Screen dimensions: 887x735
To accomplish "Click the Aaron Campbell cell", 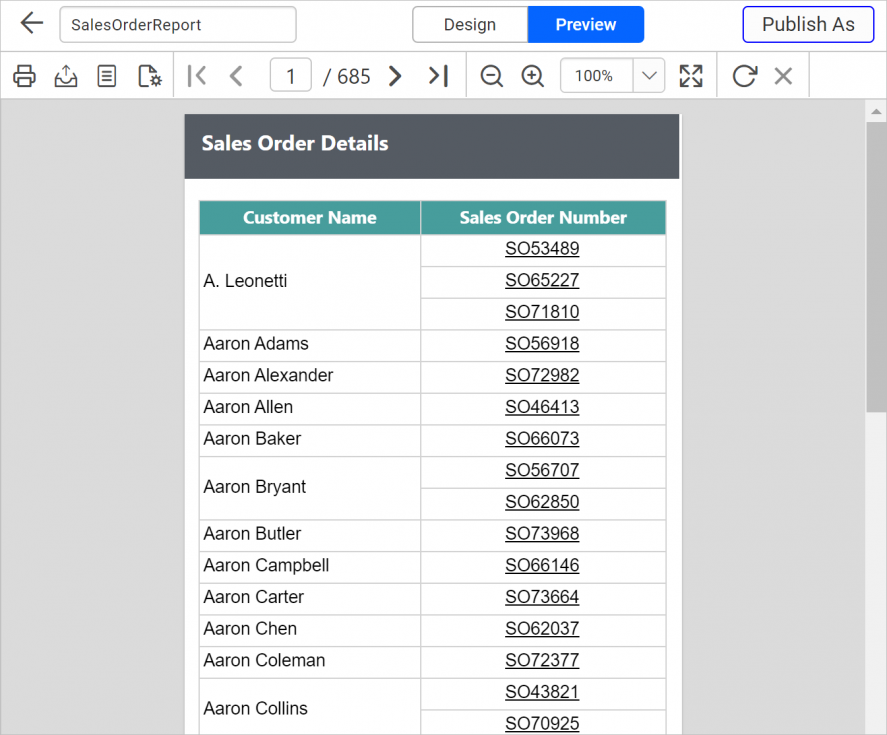I will (310, 567).
